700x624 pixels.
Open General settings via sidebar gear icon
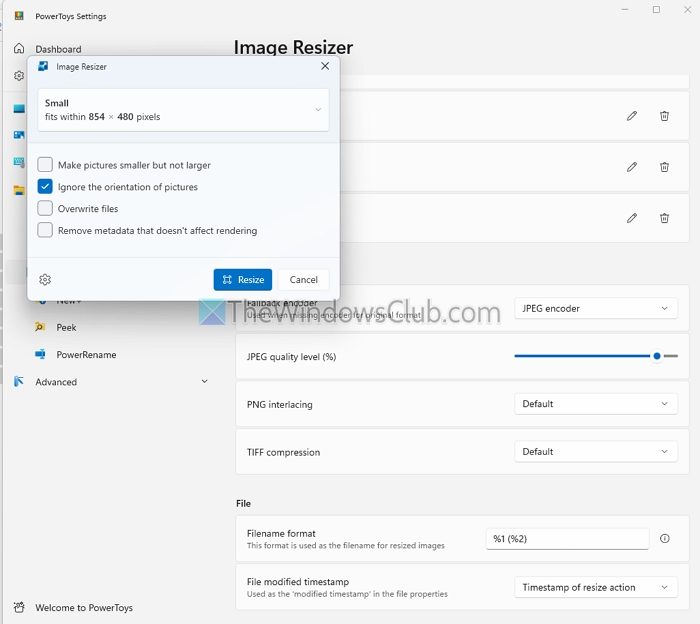click(19, 75)
